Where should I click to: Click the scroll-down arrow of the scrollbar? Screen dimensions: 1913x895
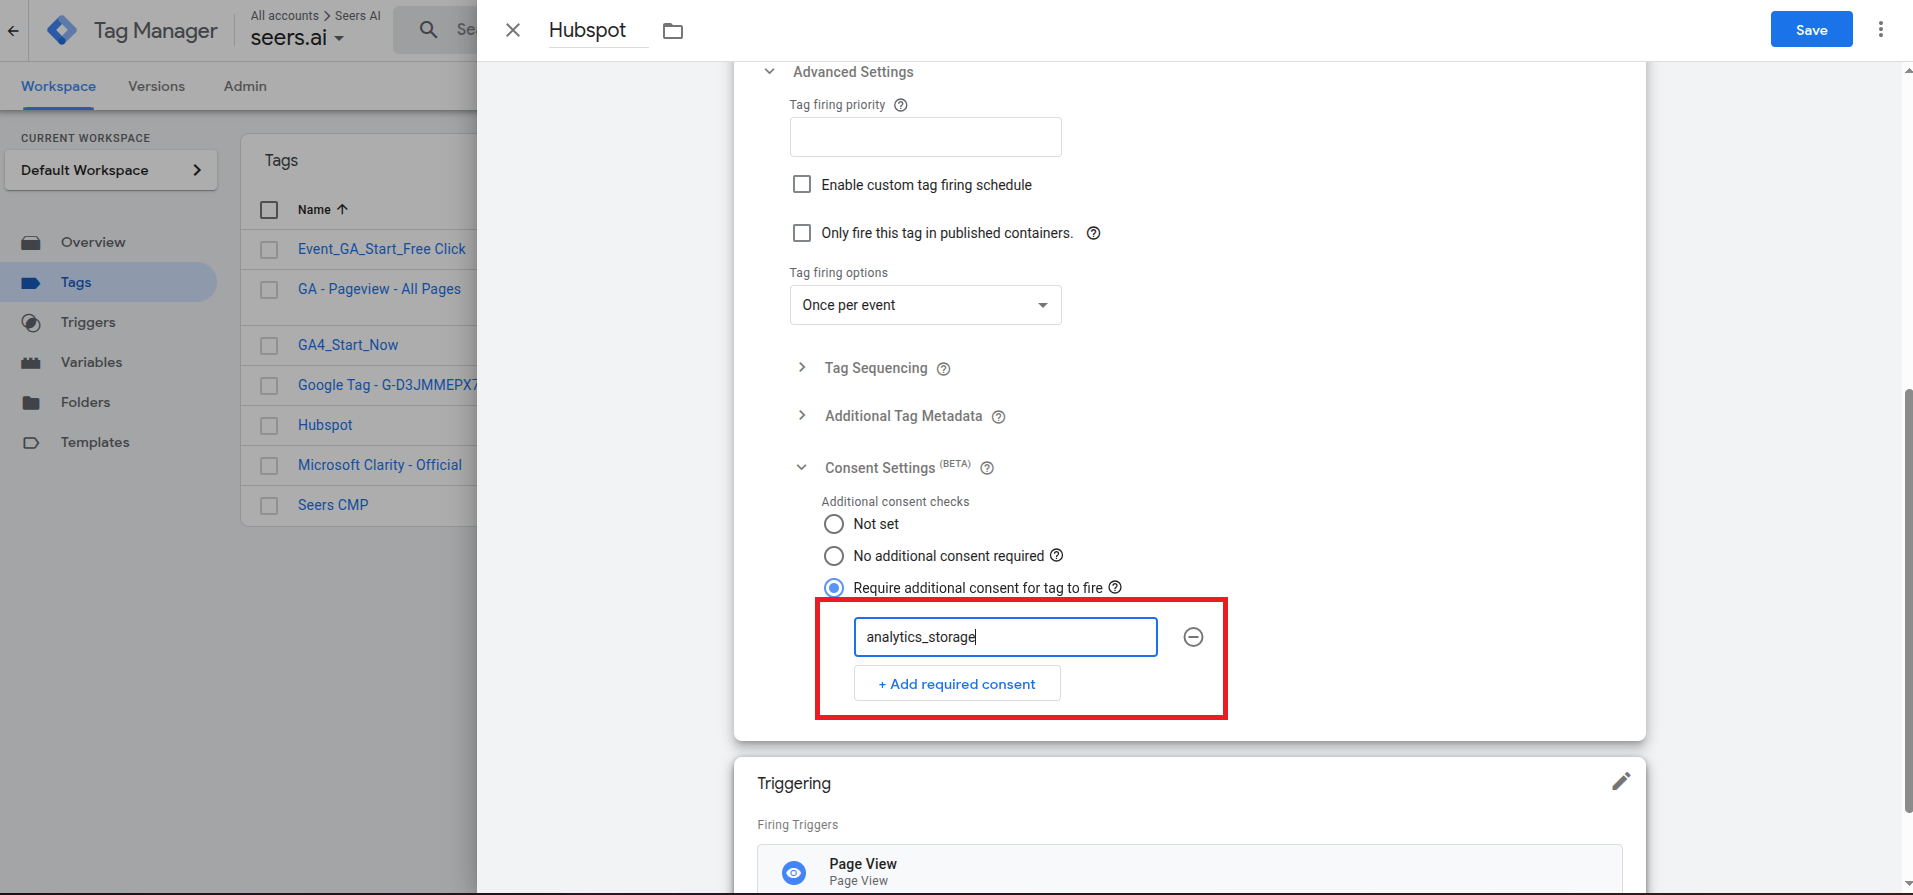pyautogui.click(x=1908, y=885)
